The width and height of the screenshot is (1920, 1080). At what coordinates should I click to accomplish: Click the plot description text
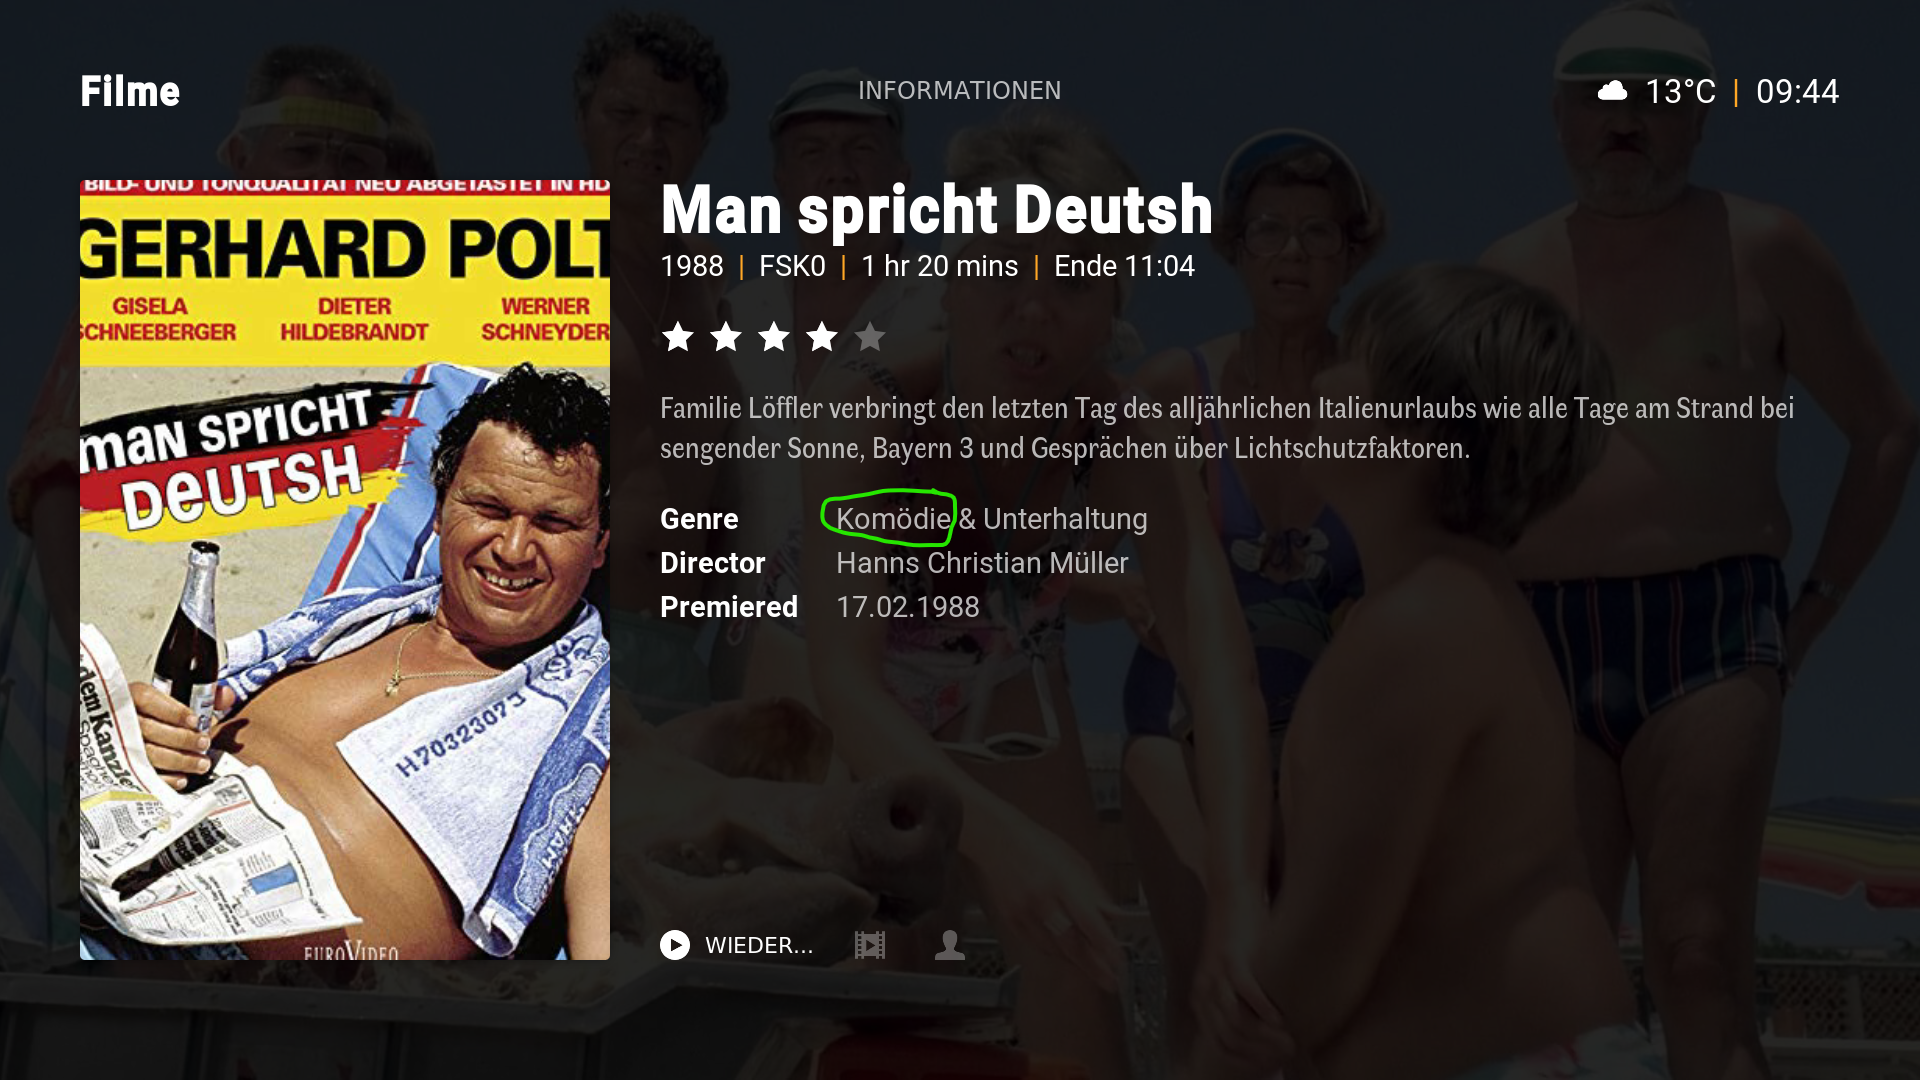[x=1227, y=428]
